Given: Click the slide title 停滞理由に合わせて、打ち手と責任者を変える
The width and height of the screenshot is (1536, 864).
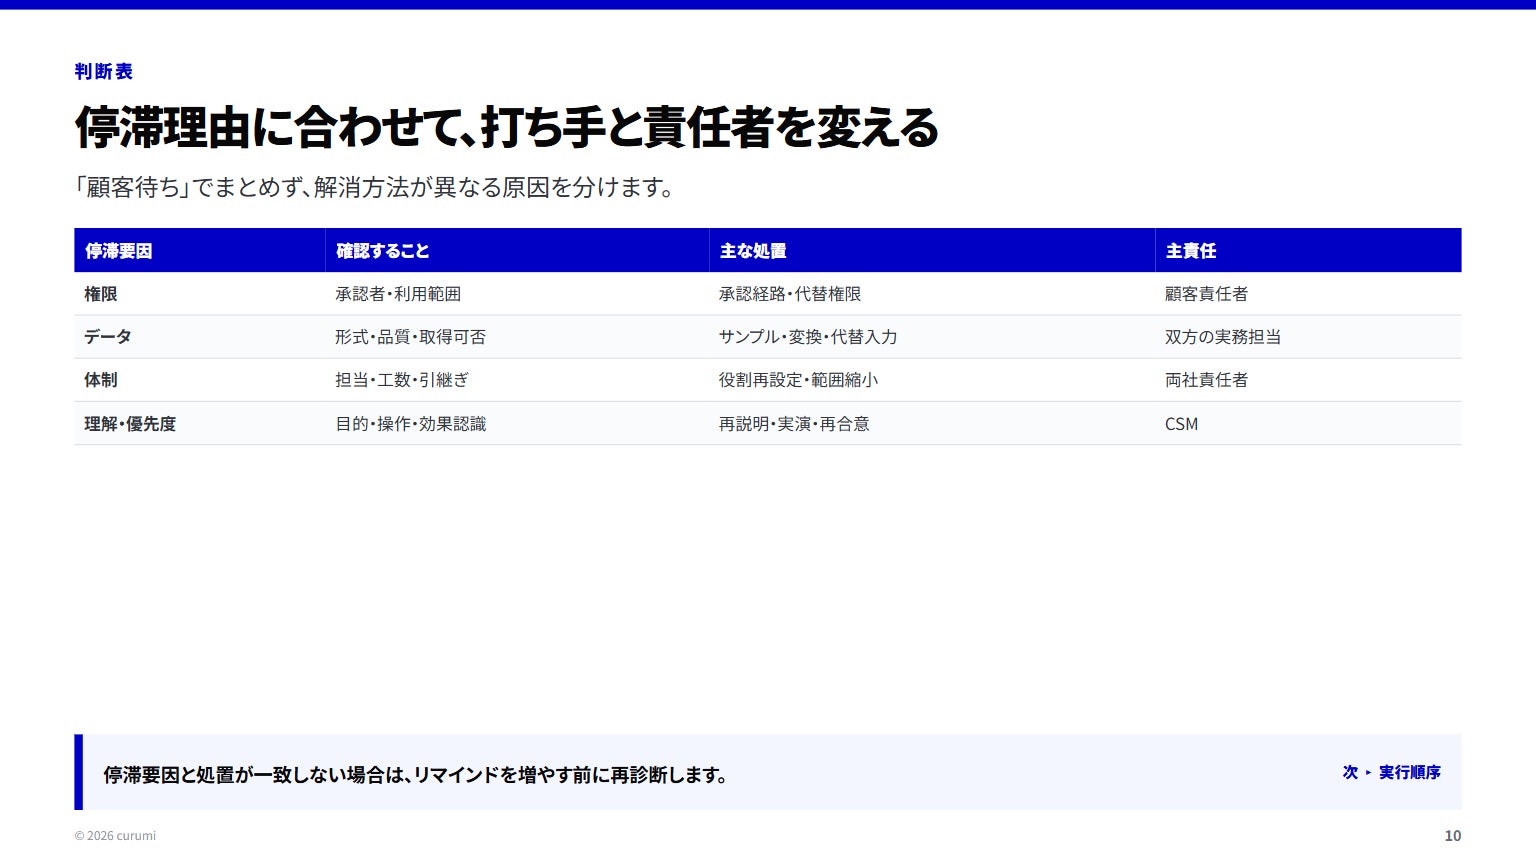Looking at the screenshot, I should (507, 127).
